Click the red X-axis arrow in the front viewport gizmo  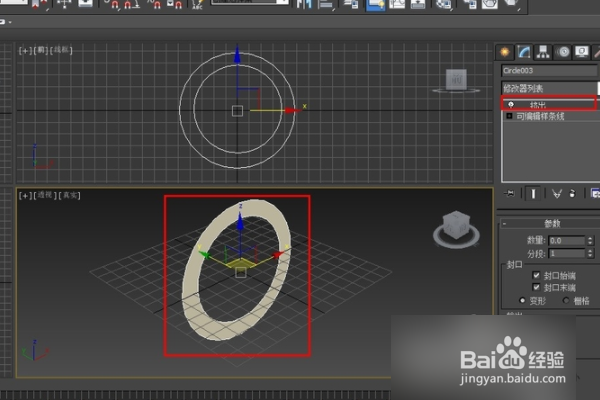293,111
